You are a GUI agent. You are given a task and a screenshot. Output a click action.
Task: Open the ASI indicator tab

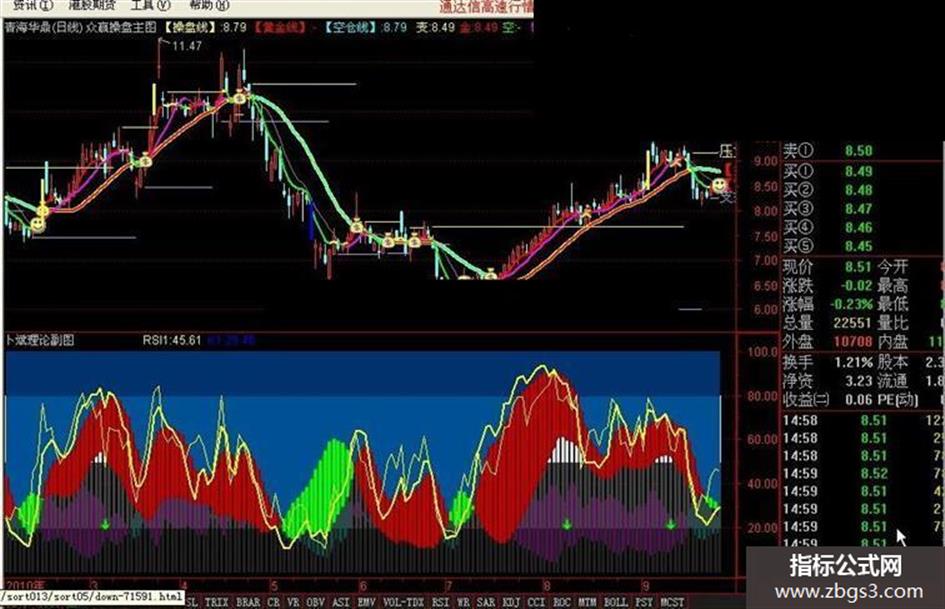click(x=341, y=602)
